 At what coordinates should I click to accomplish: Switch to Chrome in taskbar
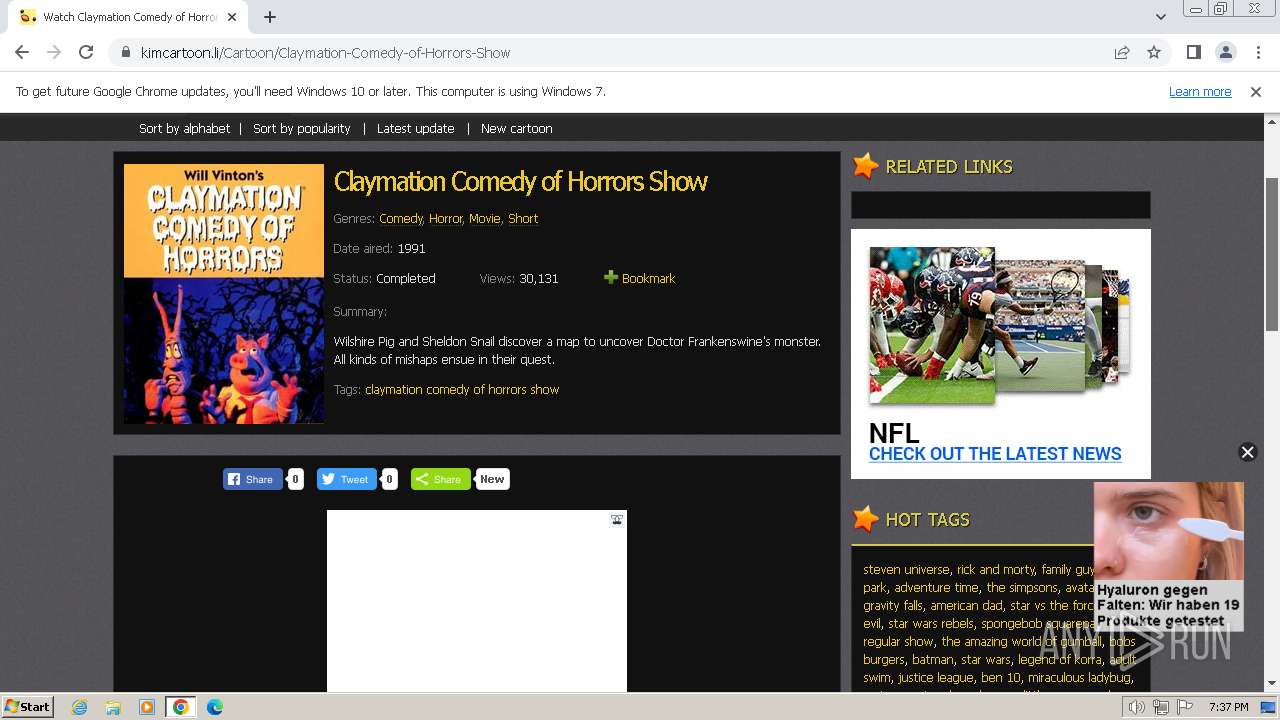tap(180, 707)
